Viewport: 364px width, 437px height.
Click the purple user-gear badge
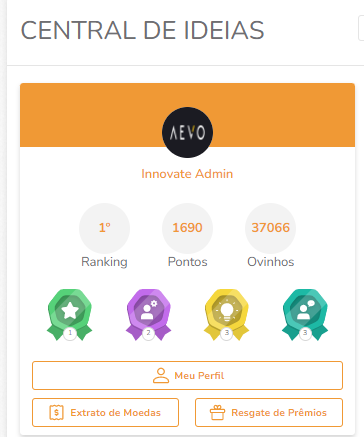148,315
